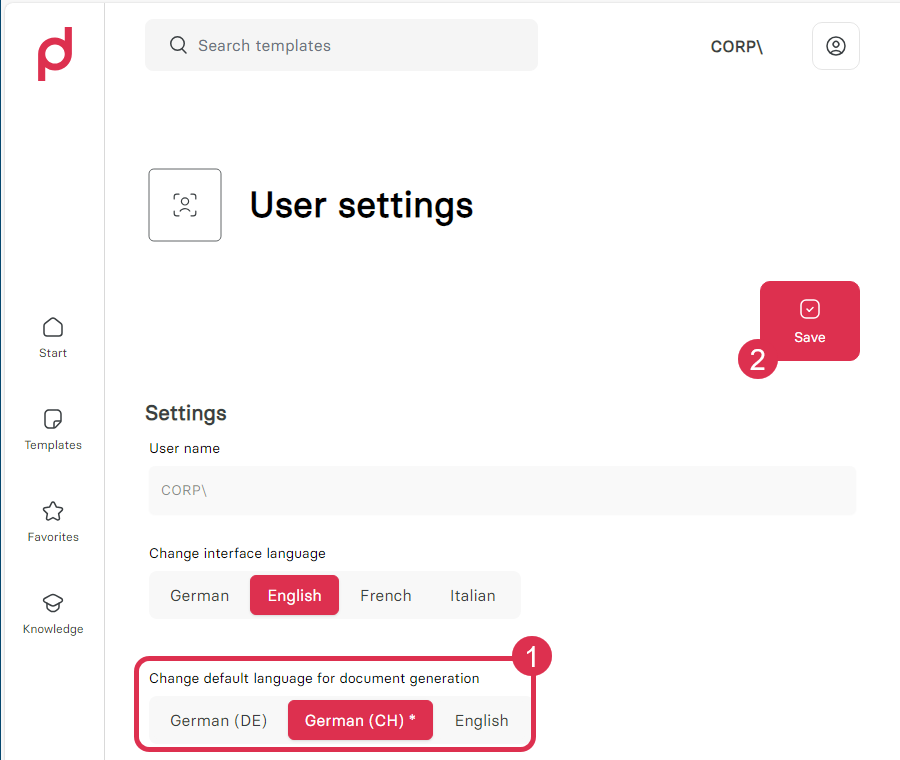Click the User settings heading

[x=362, y=206]
